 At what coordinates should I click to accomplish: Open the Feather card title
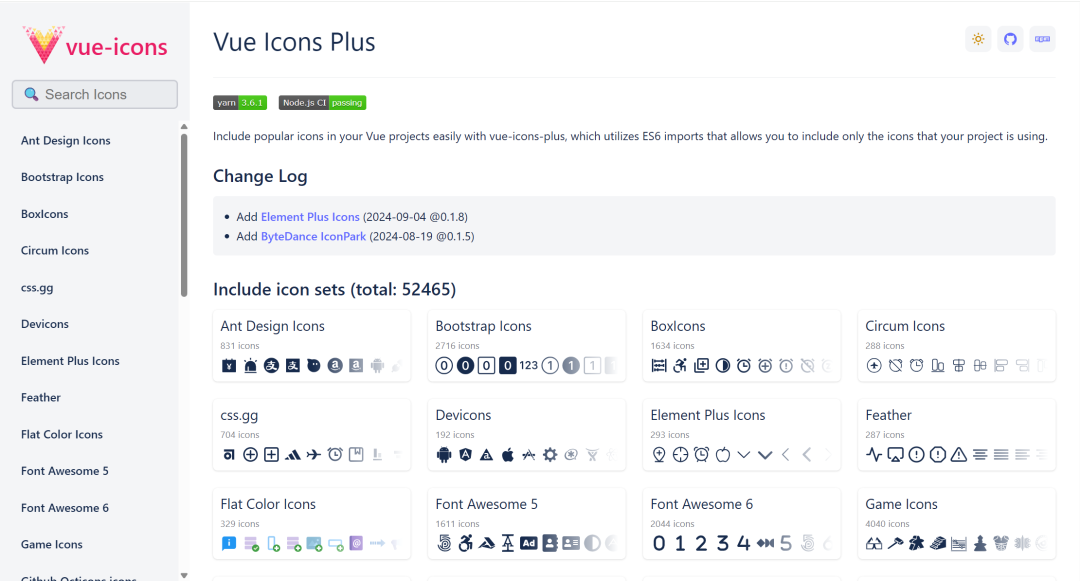click(x=889, y=415)
